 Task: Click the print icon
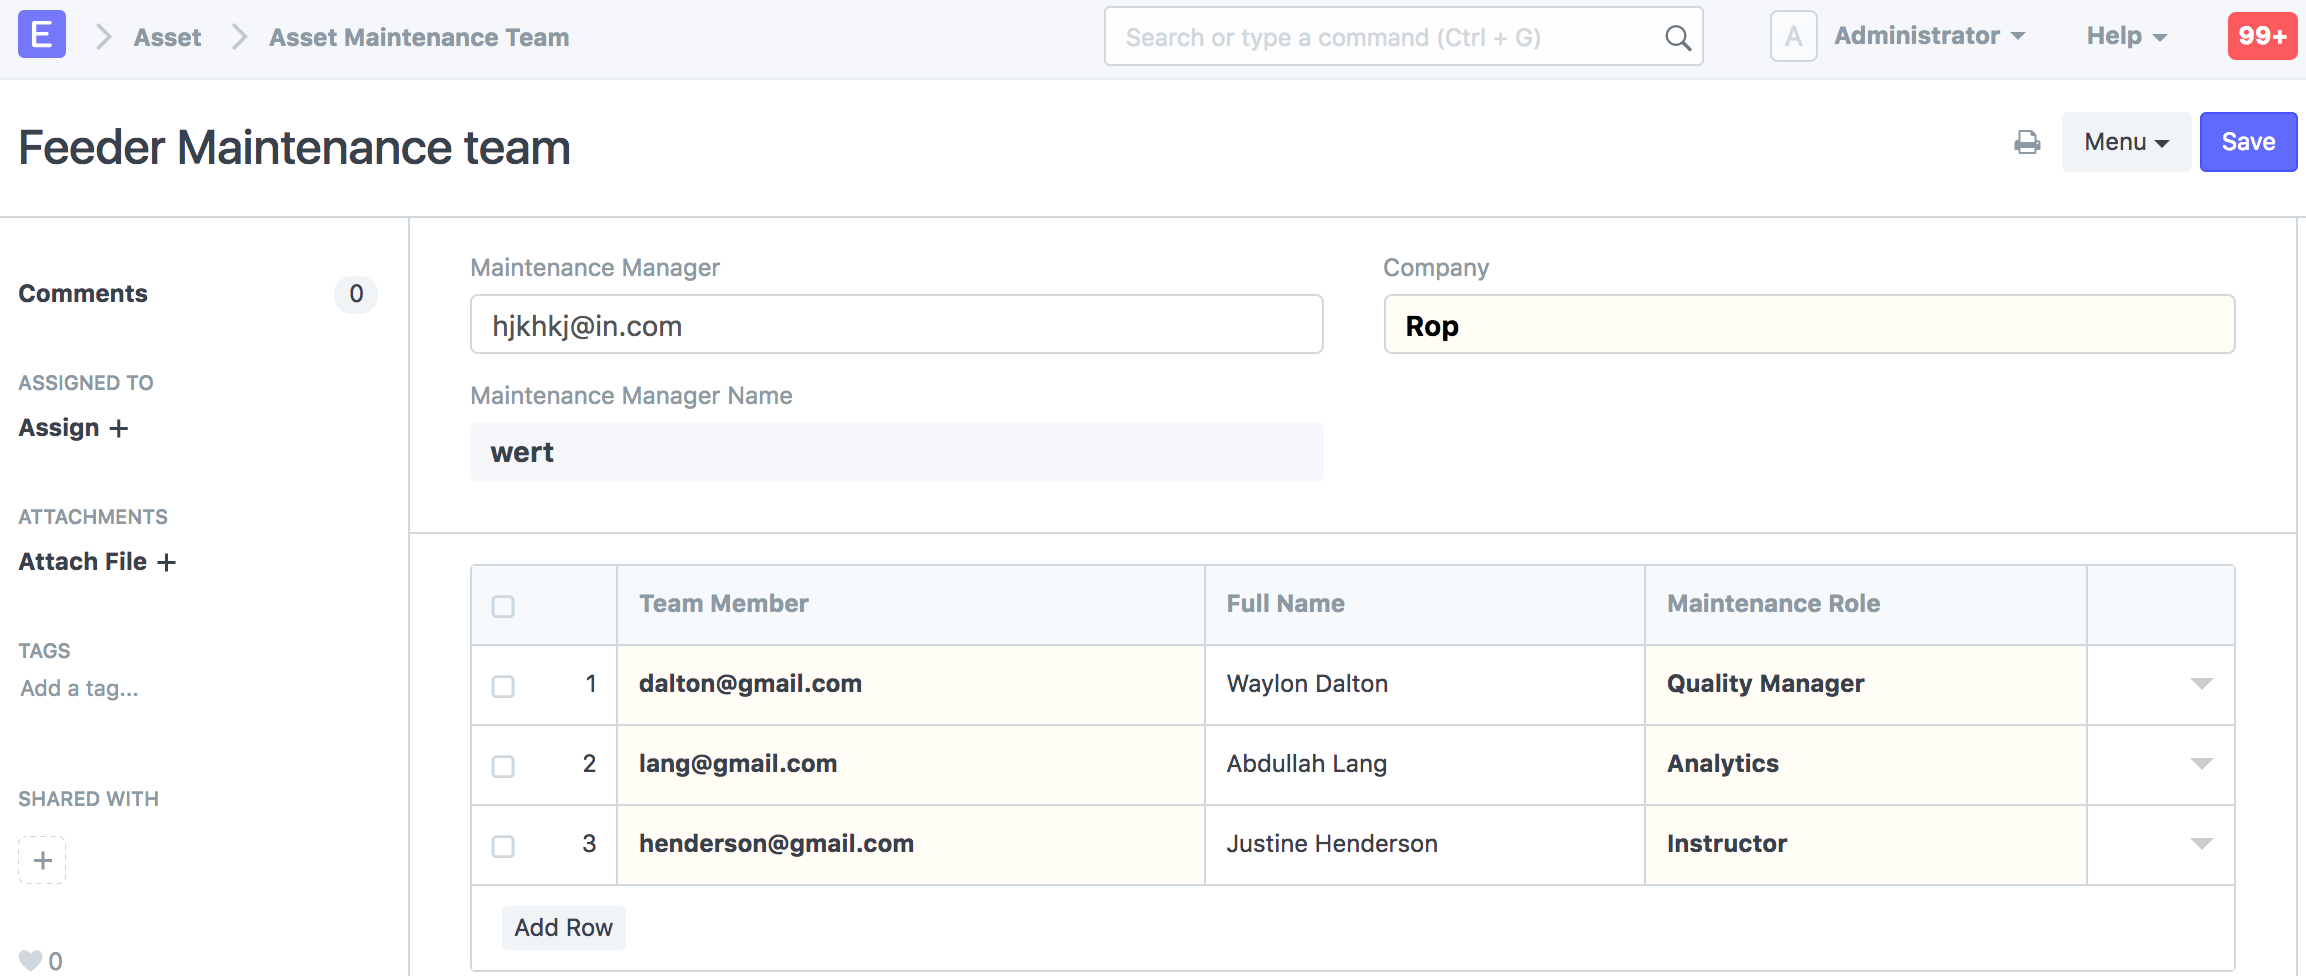2026,143
